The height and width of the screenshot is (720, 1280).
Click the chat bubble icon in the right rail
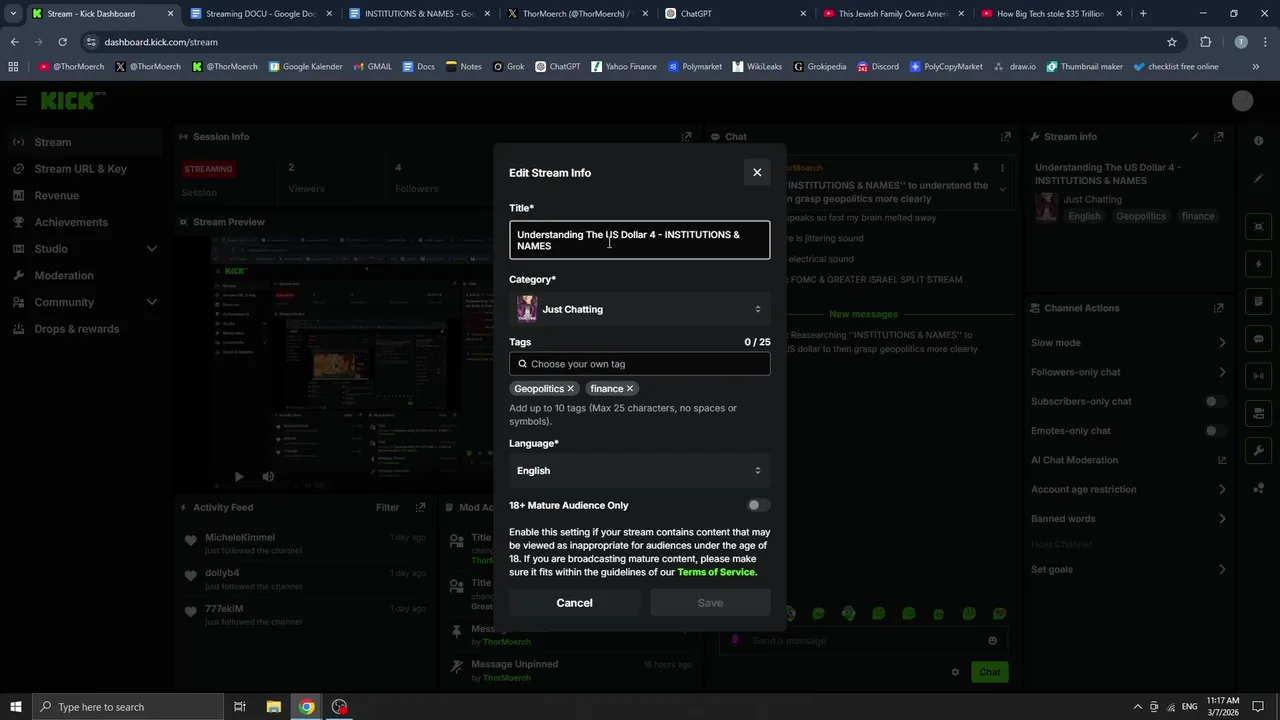[1259, 339]
